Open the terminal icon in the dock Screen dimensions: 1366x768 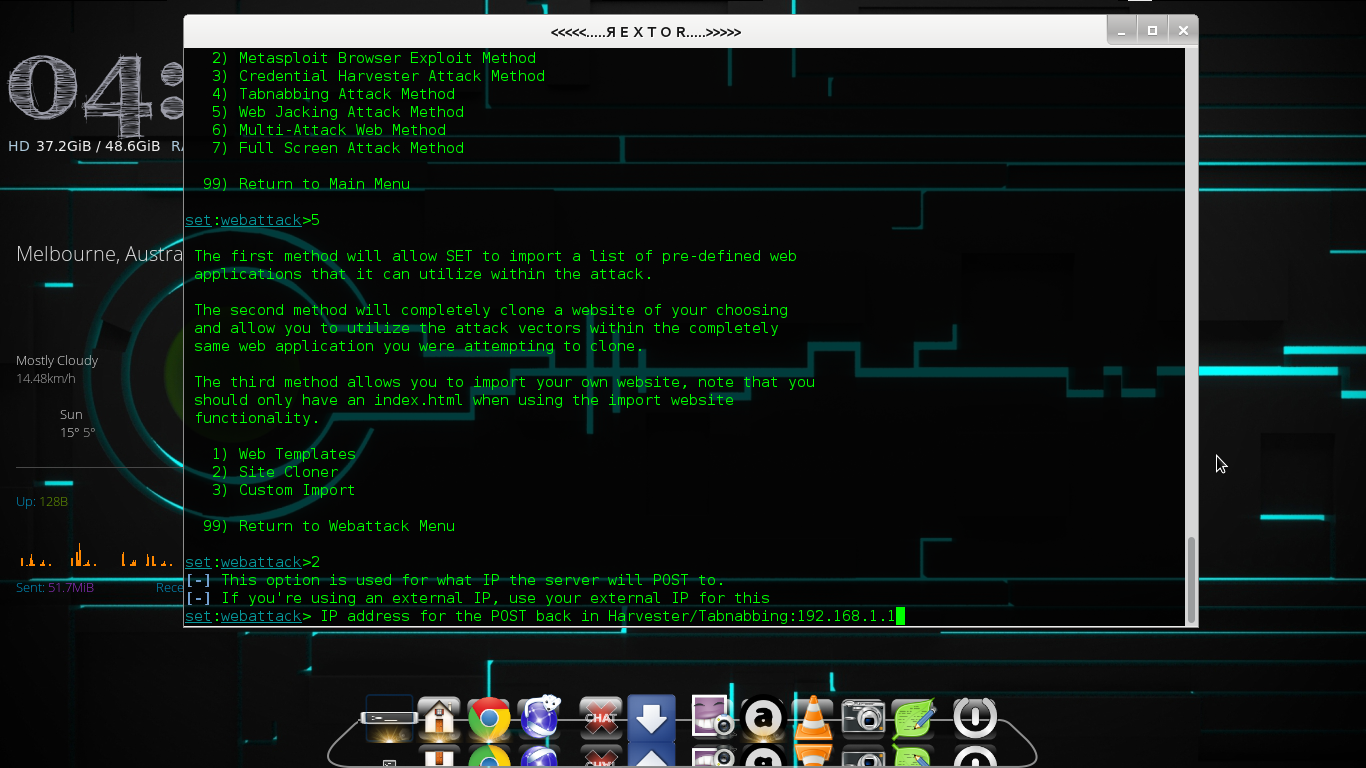pyautogui.click(x=389, y=718)
